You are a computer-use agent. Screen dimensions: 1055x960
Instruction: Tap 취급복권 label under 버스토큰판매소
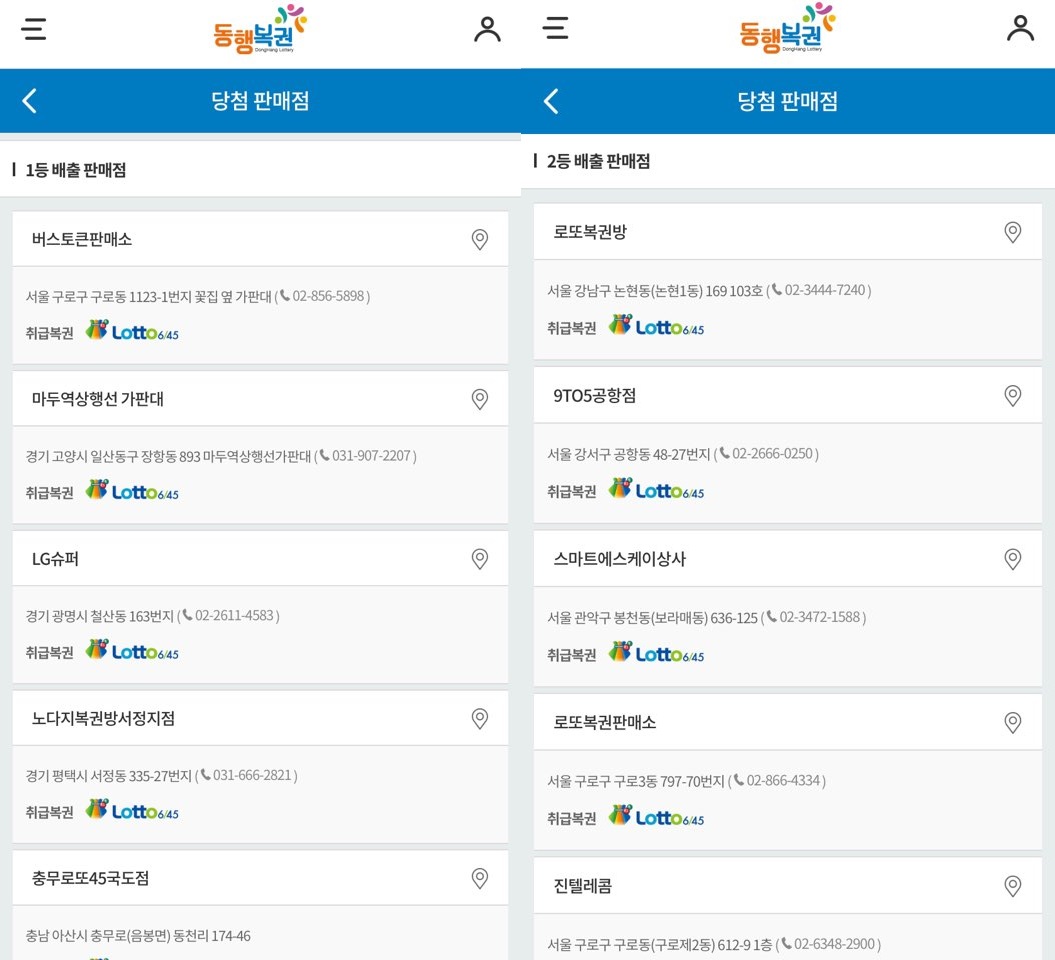click(49, 333)
